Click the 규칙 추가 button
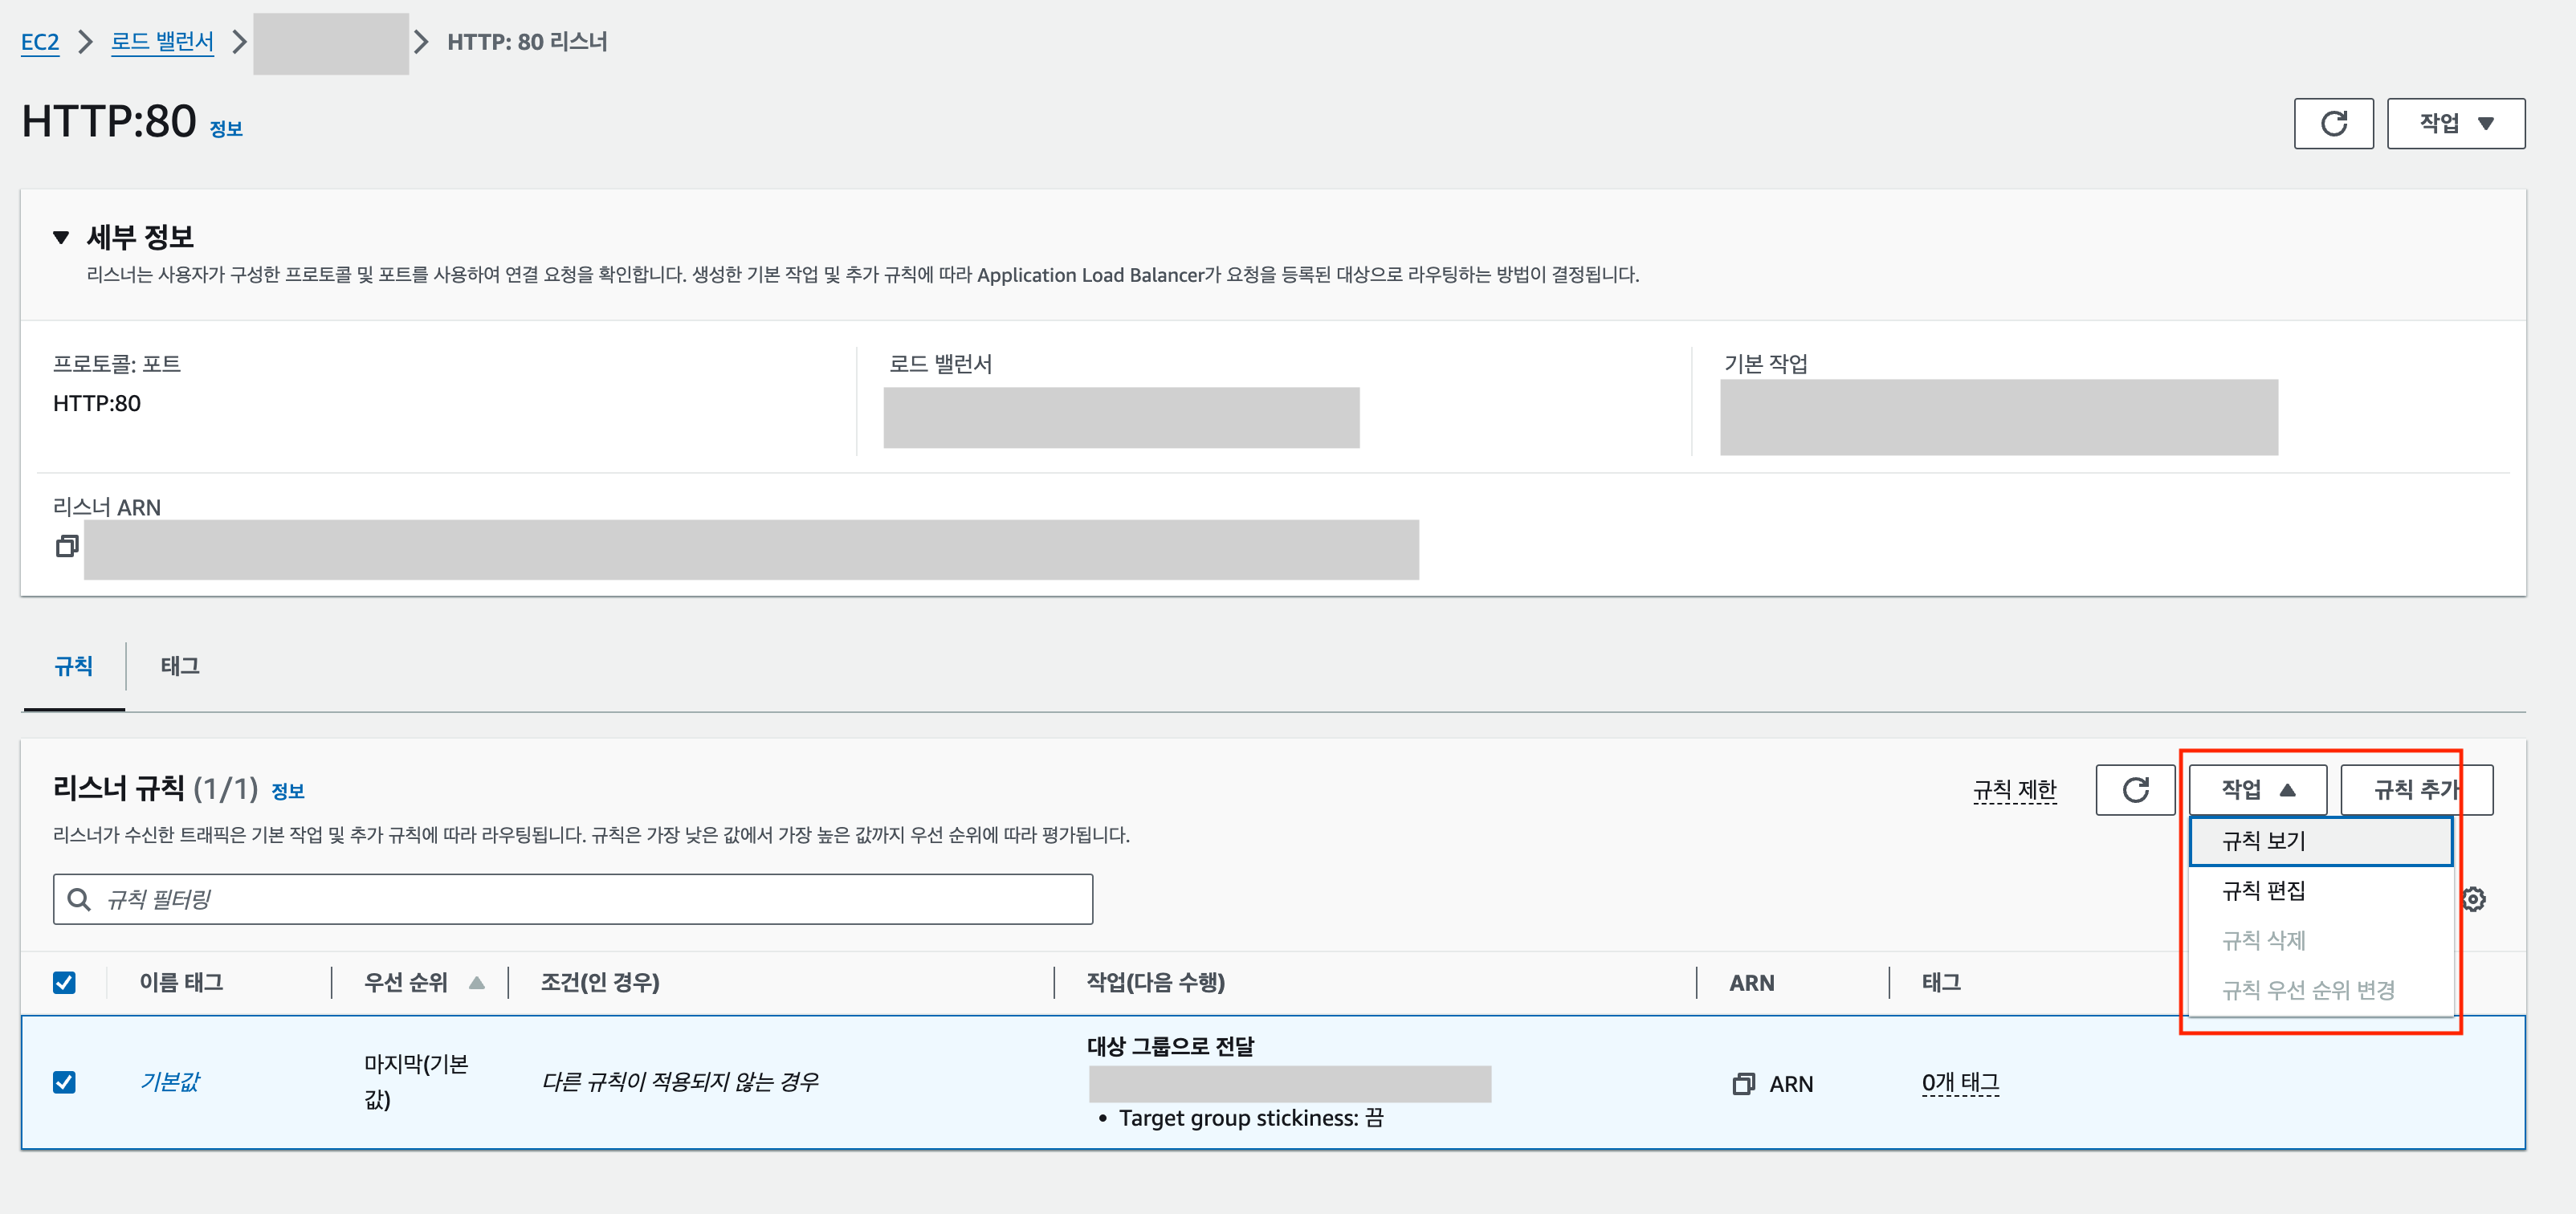The image size is (2576, 1214). 2415,790
